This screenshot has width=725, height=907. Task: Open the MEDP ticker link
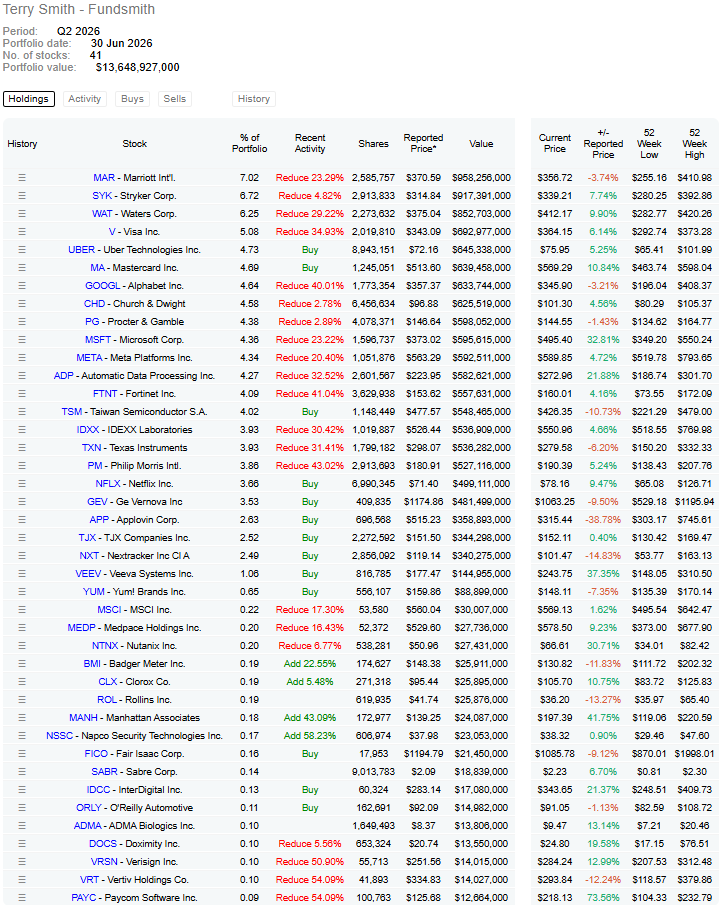[x=82, y=627]
